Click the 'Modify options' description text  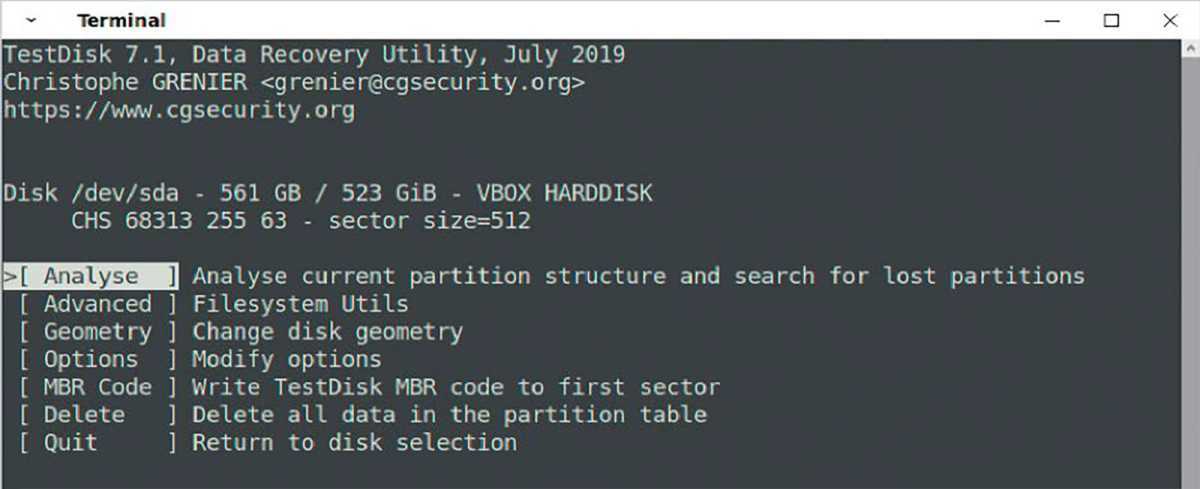pos(286,359)
